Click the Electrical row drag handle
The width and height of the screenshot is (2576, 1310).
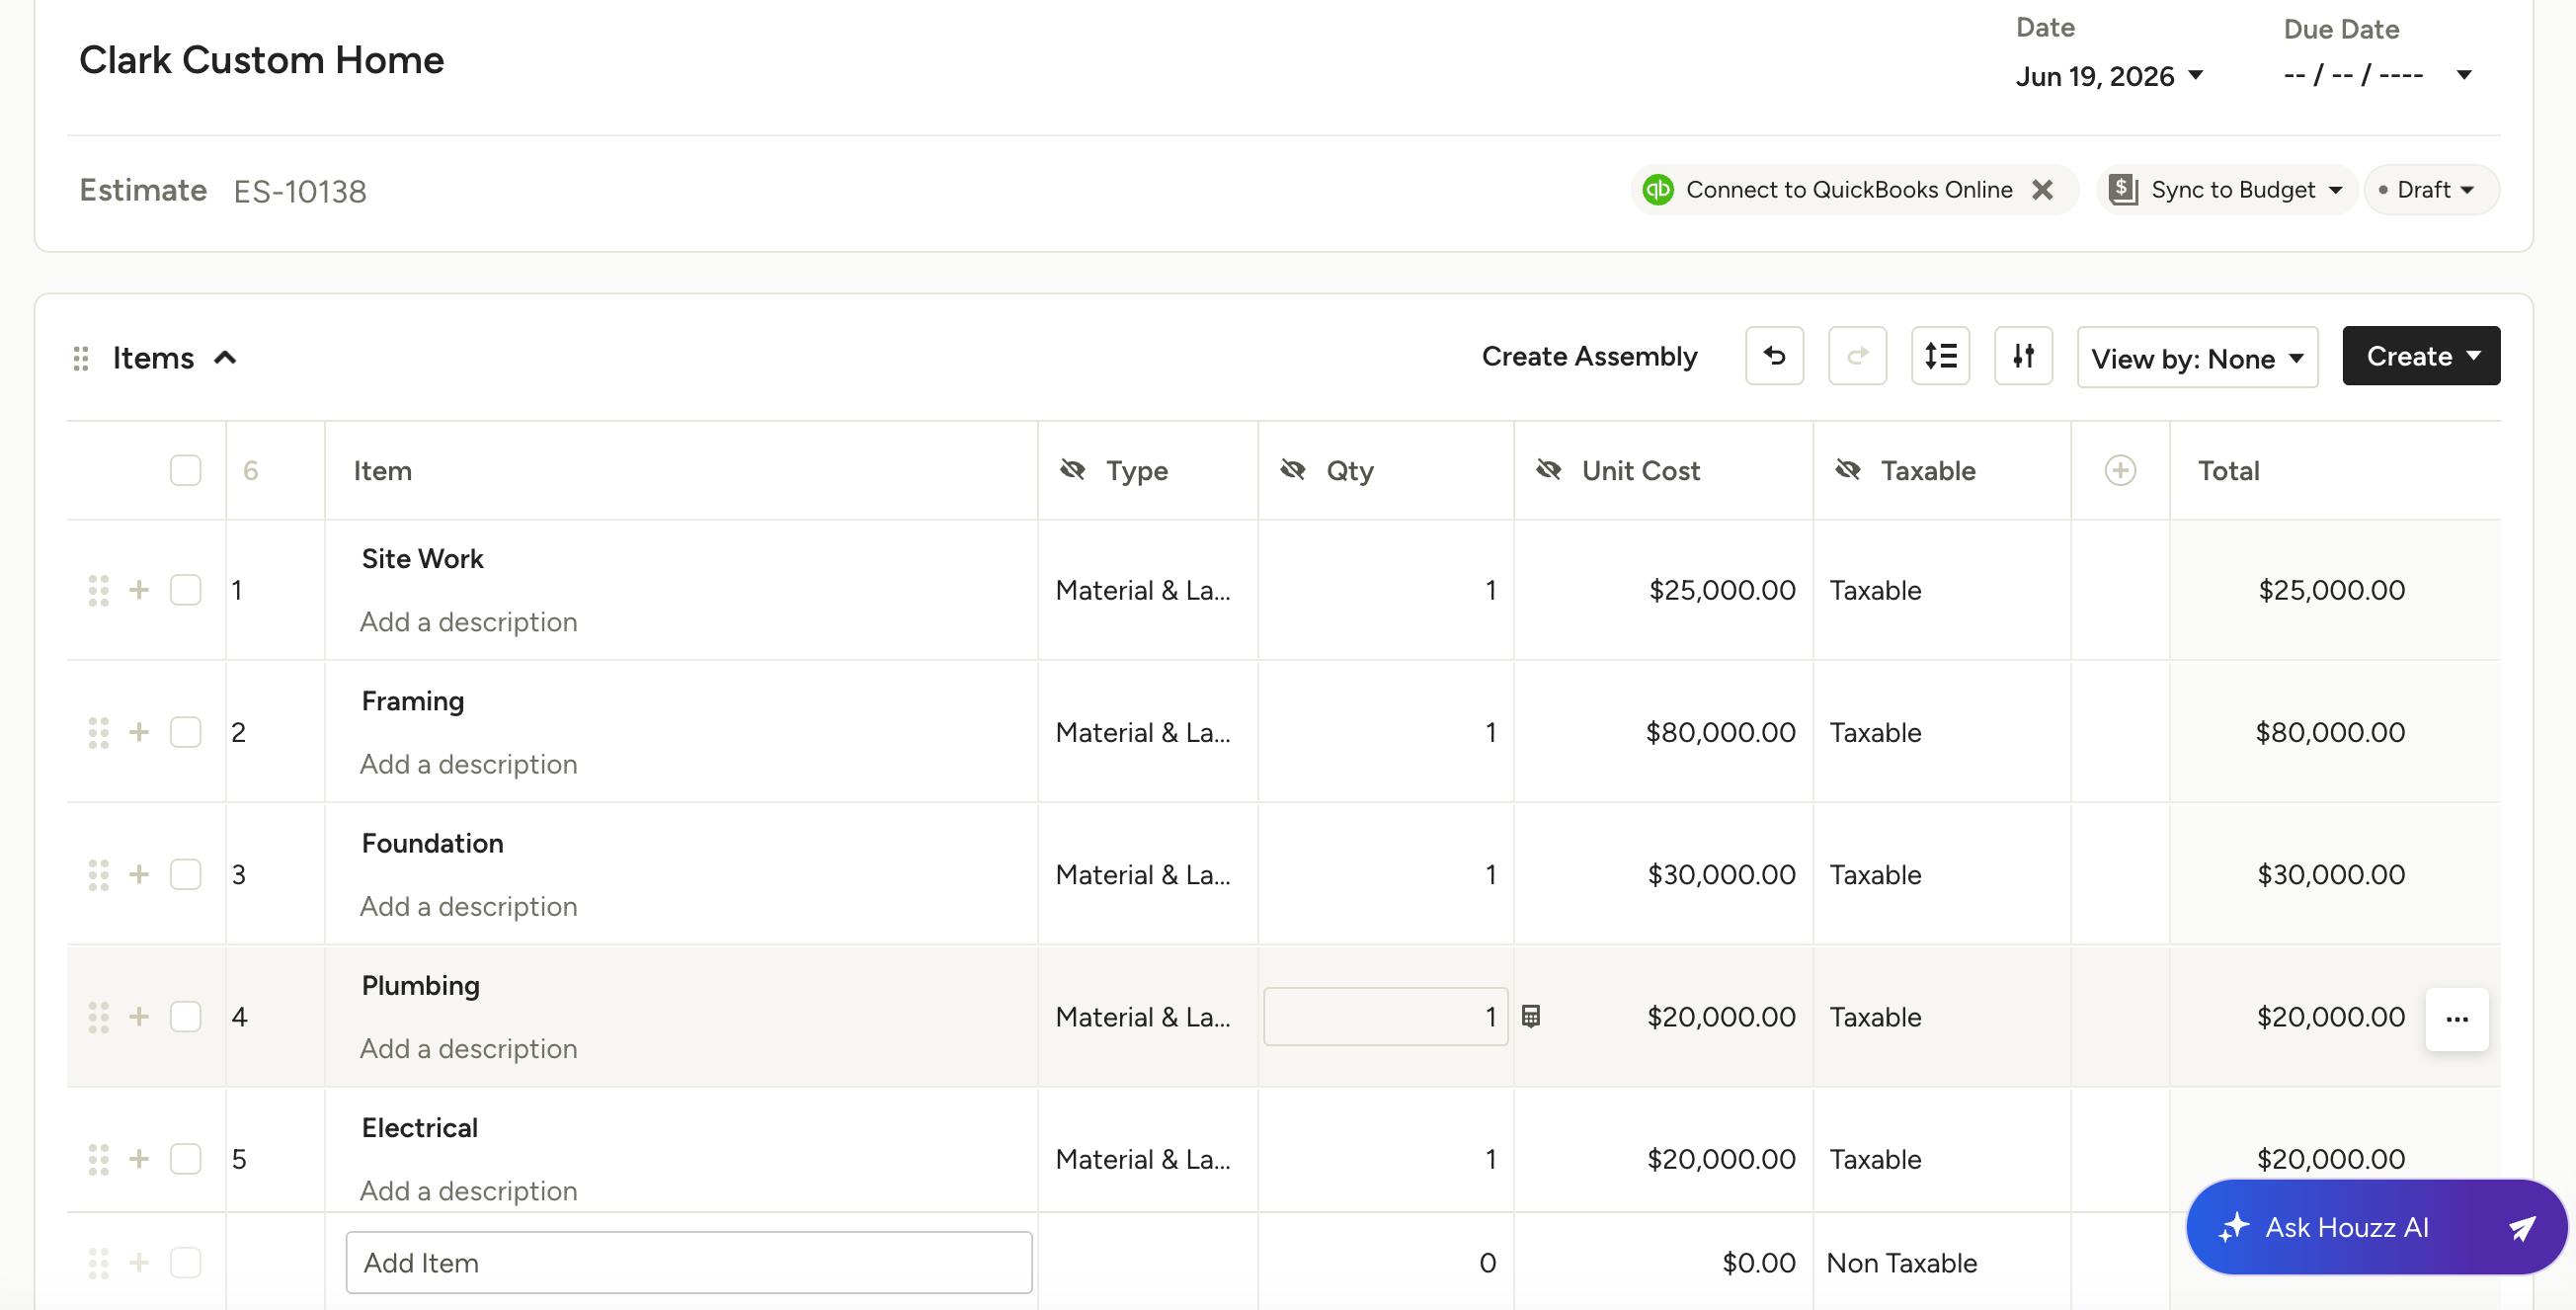(x=98, y=1158)
